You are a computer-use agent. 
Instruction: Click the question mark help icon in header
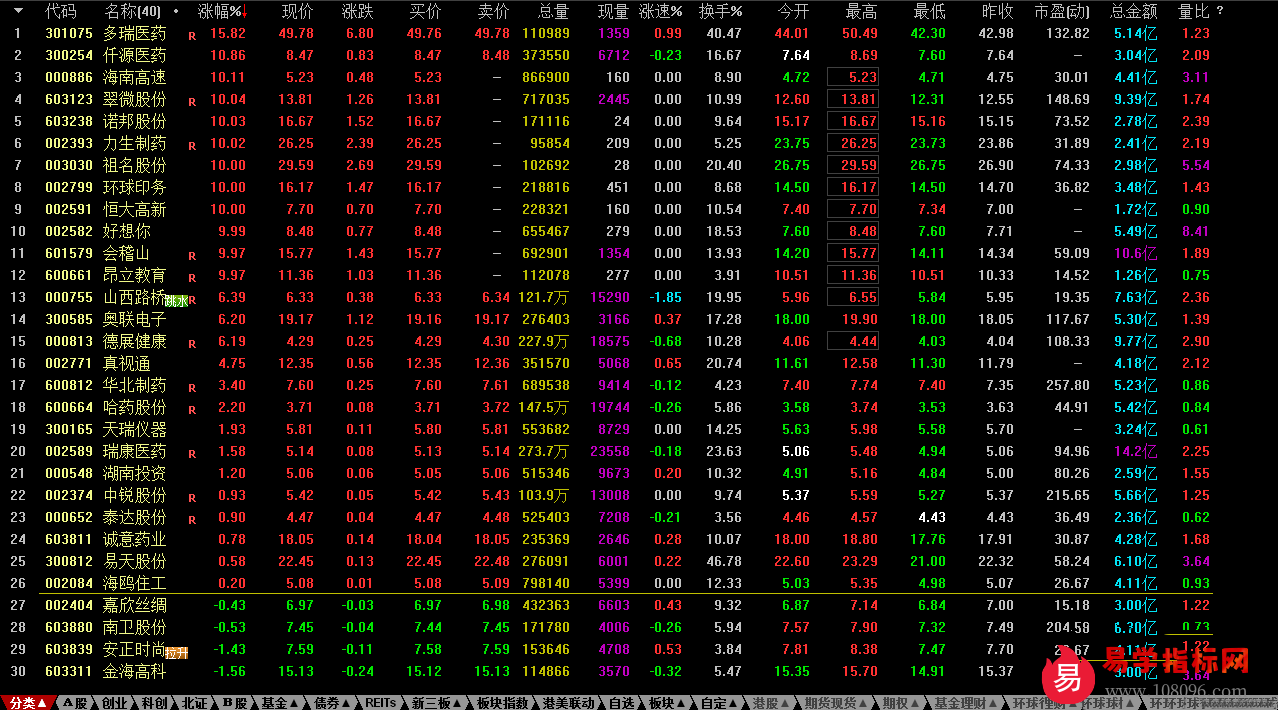pos(1219,11)
